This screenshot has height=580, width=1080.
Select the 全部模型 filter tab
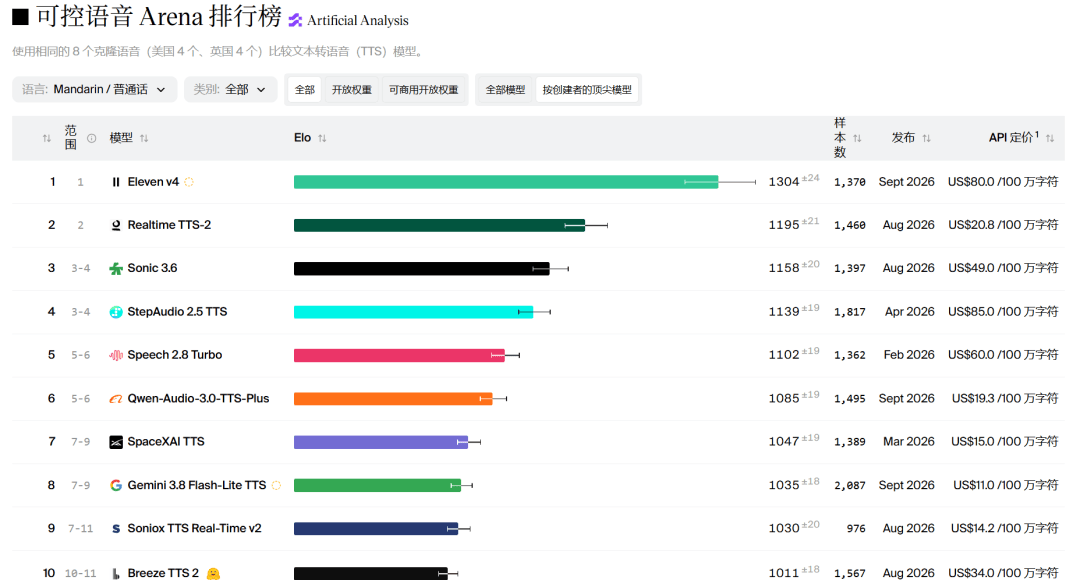(x=505, y=90)
